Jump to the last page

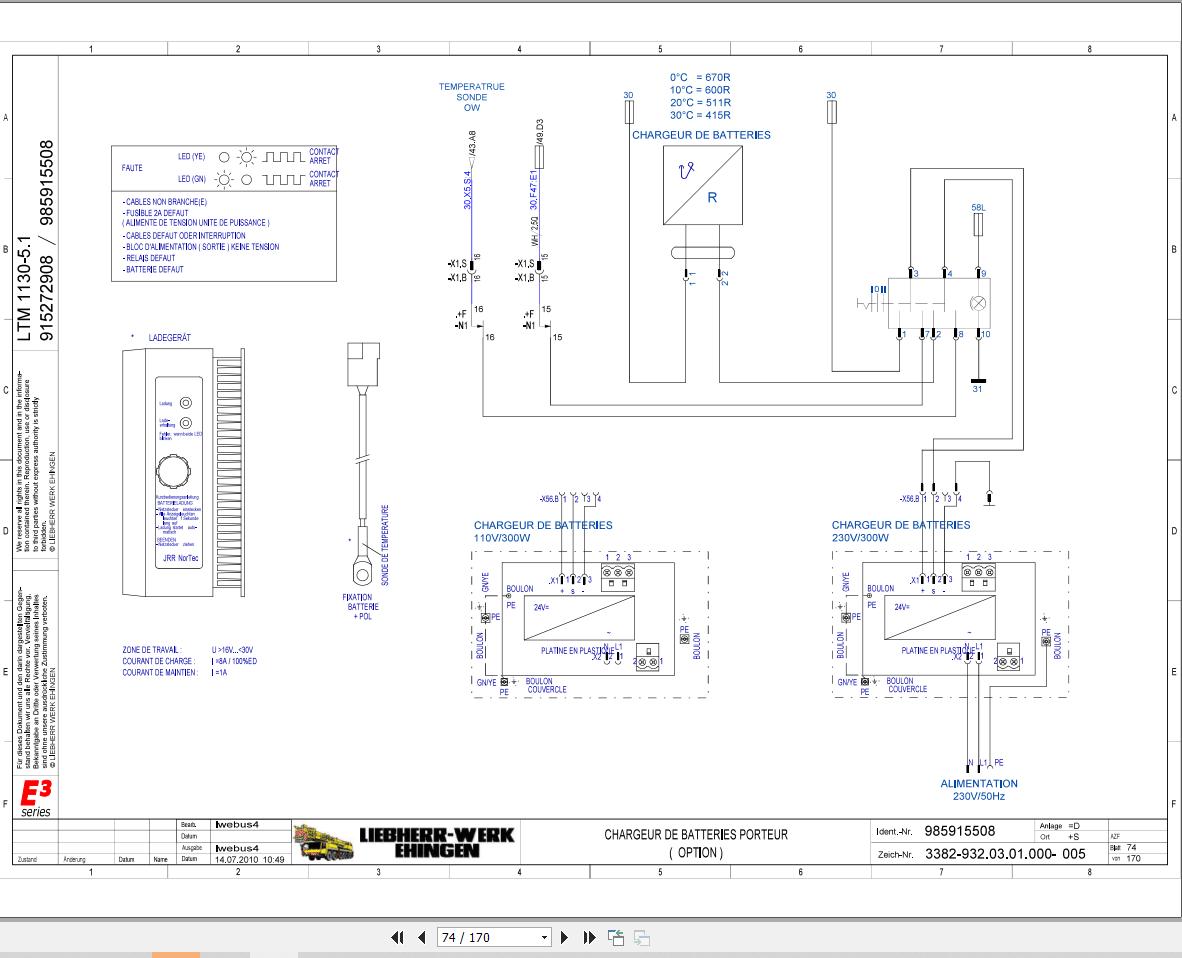pyautogui.click(x=589, y=938)
